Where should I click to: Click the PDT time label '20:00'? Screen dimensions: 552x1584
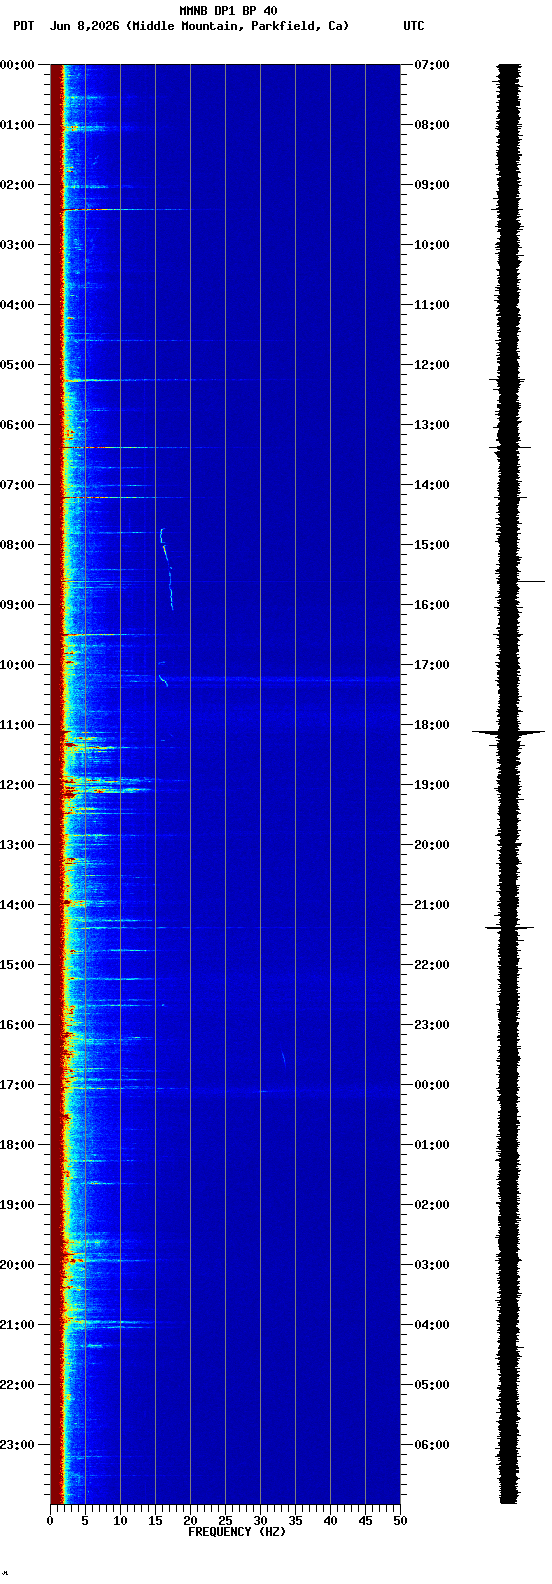point(18,1265)
